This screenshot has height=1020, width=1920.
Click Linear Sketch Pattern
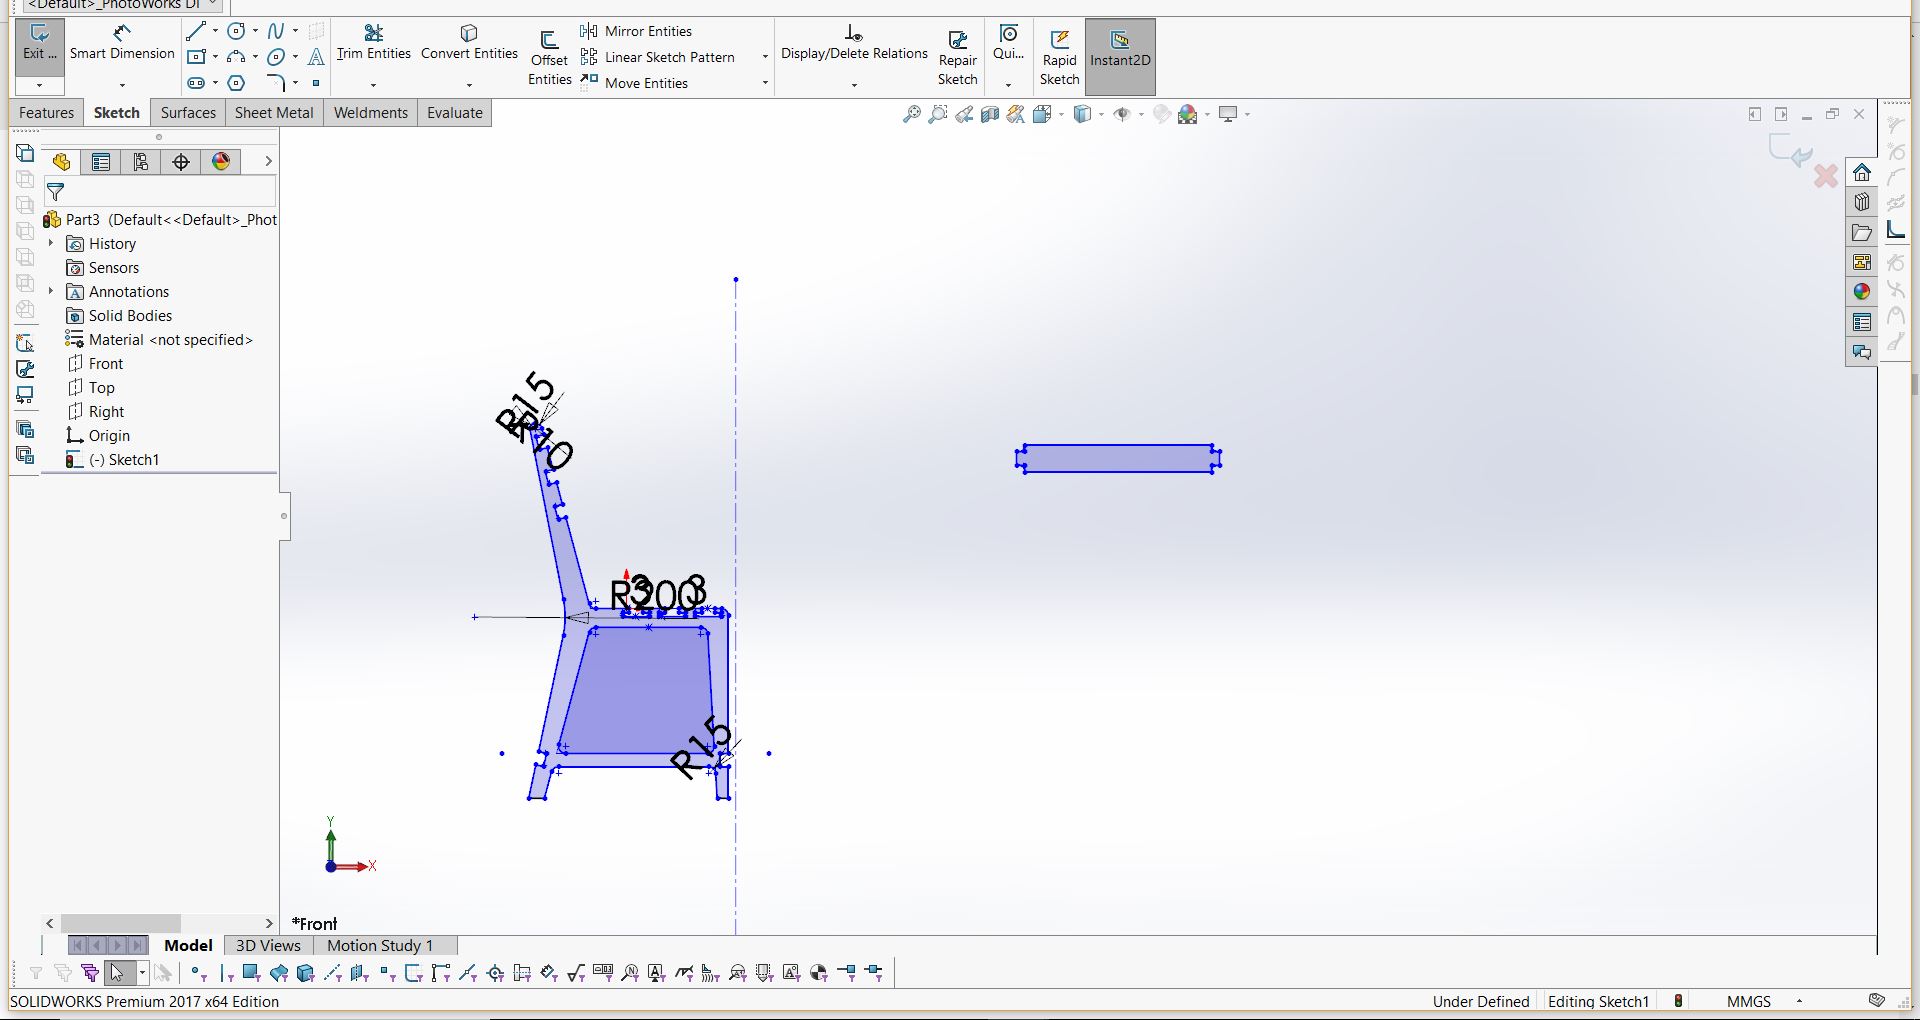point(658,57)
